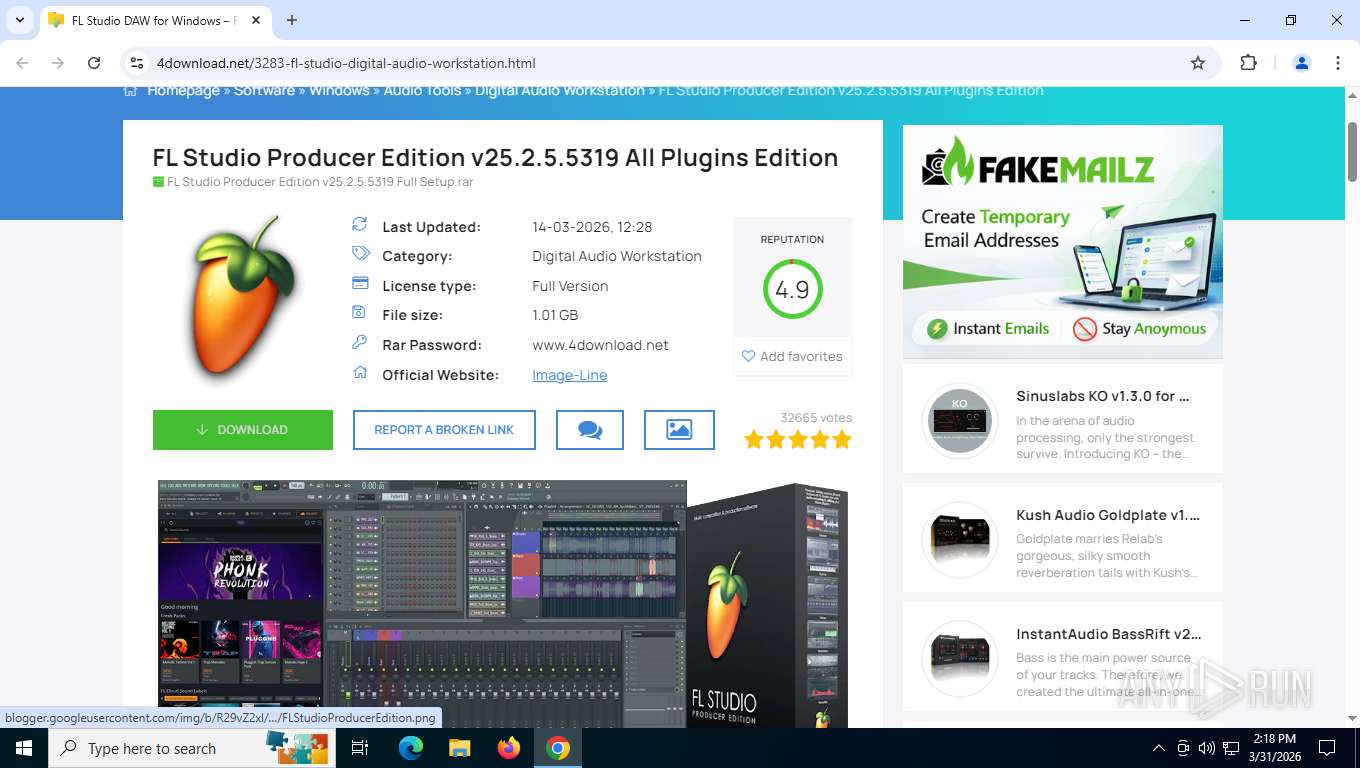Viewport: 1360px width, 768px height.
Task: Open Sinuslabs KO v1.3.0 article title
Action: (1103, 396)
